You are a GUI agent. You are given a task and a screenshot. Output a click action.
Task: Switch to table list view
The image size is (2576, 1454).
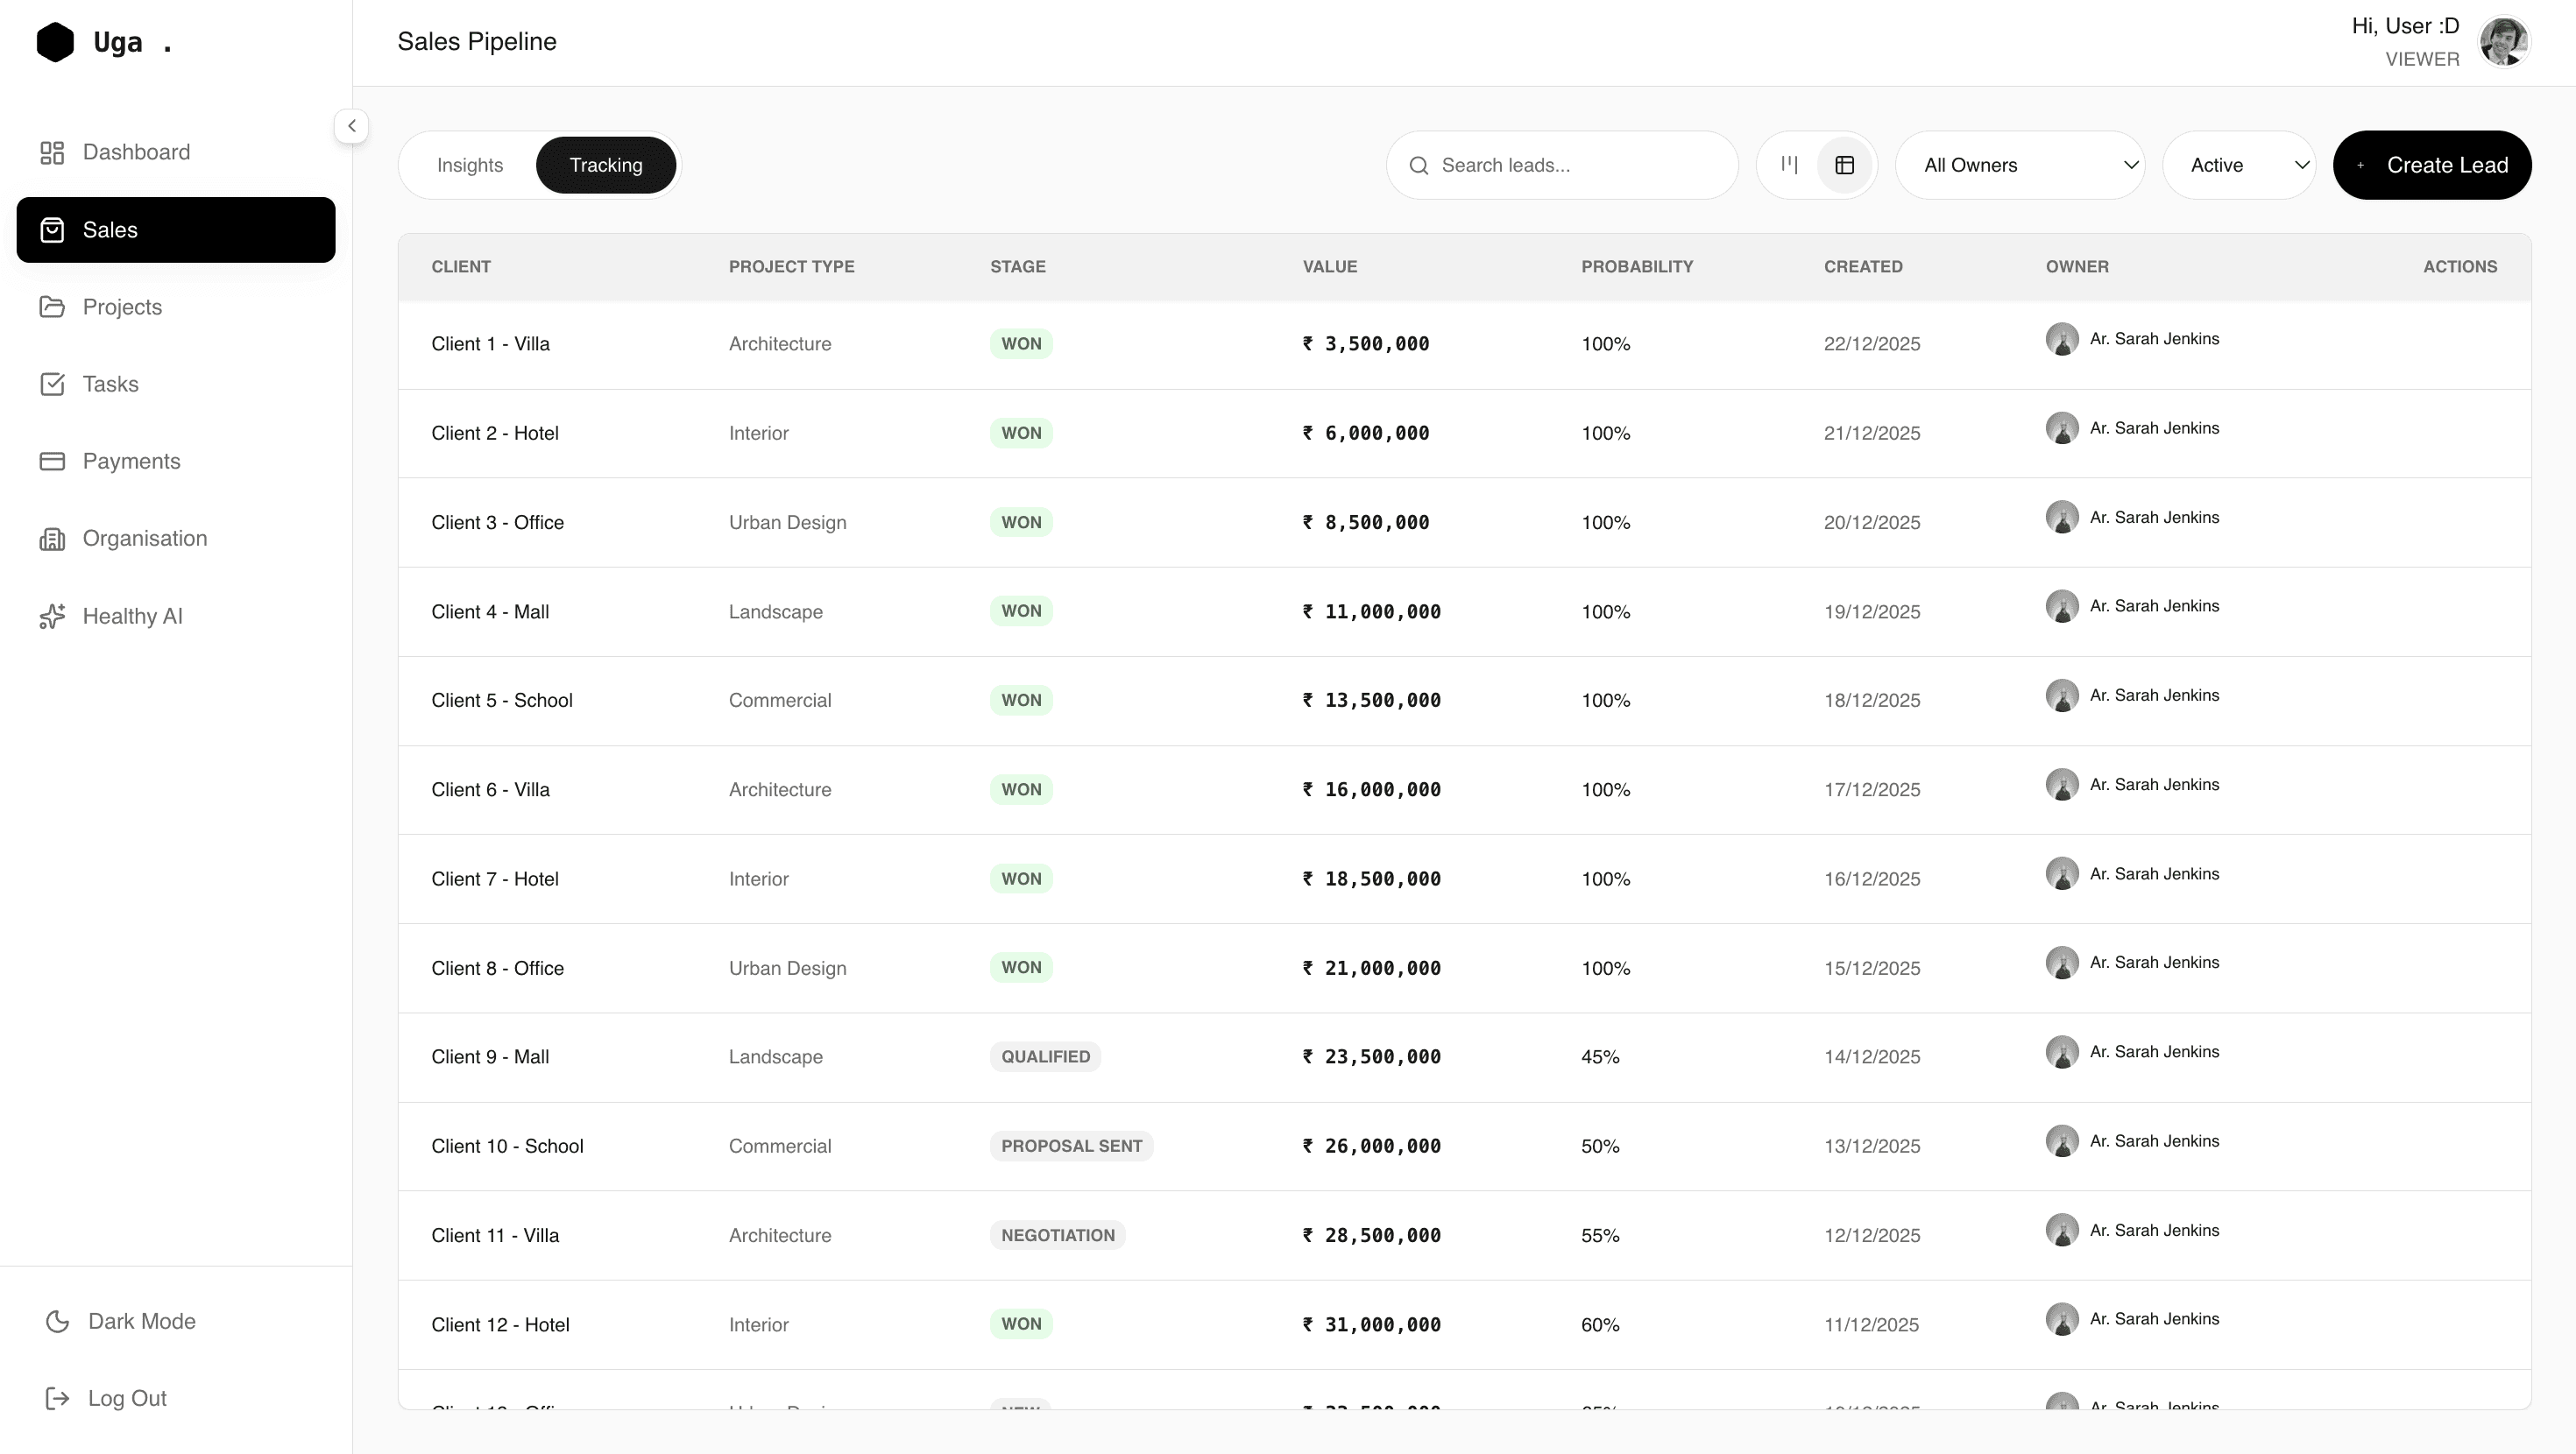(x=1844, y=165)
